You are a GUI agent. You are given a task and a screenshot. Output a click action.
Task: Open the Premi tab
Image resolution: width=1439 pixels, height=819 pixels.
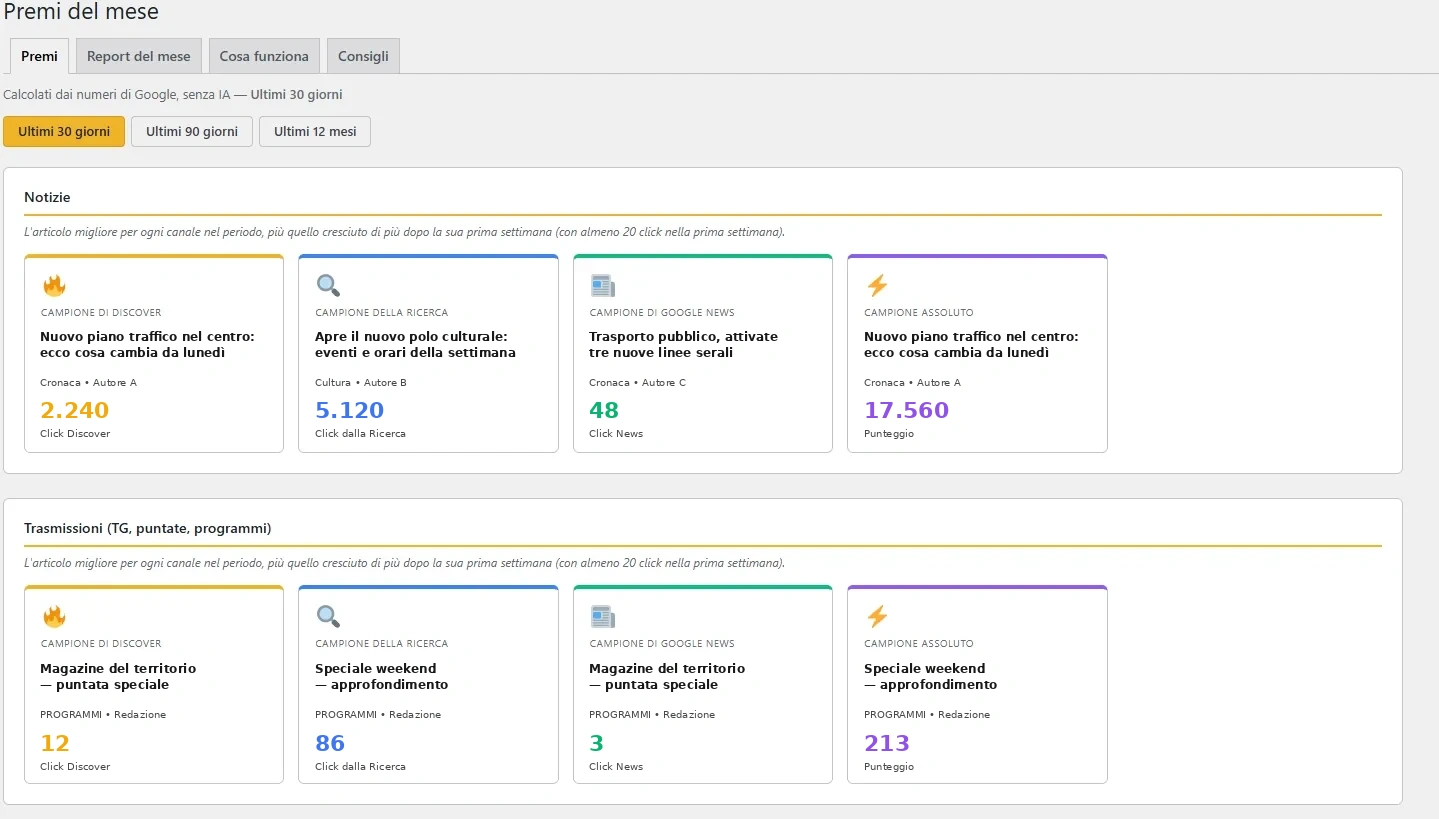39,56
